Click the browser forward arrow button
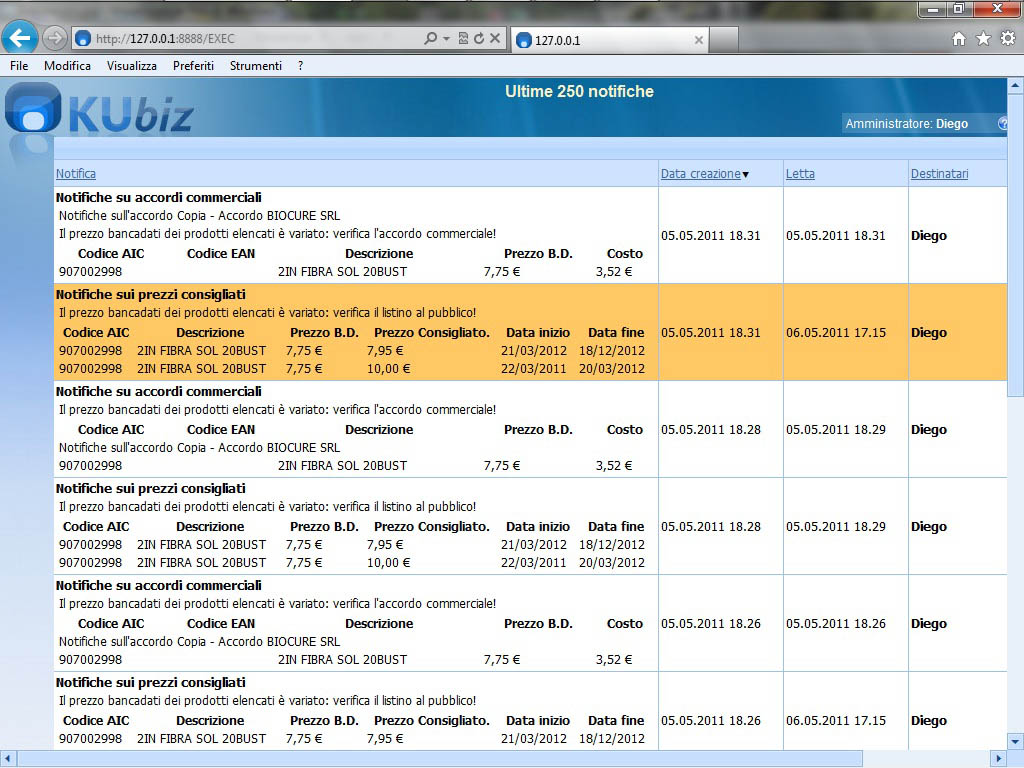The width and height of the screenshot is (1024, 768). [x=55, y=39]
